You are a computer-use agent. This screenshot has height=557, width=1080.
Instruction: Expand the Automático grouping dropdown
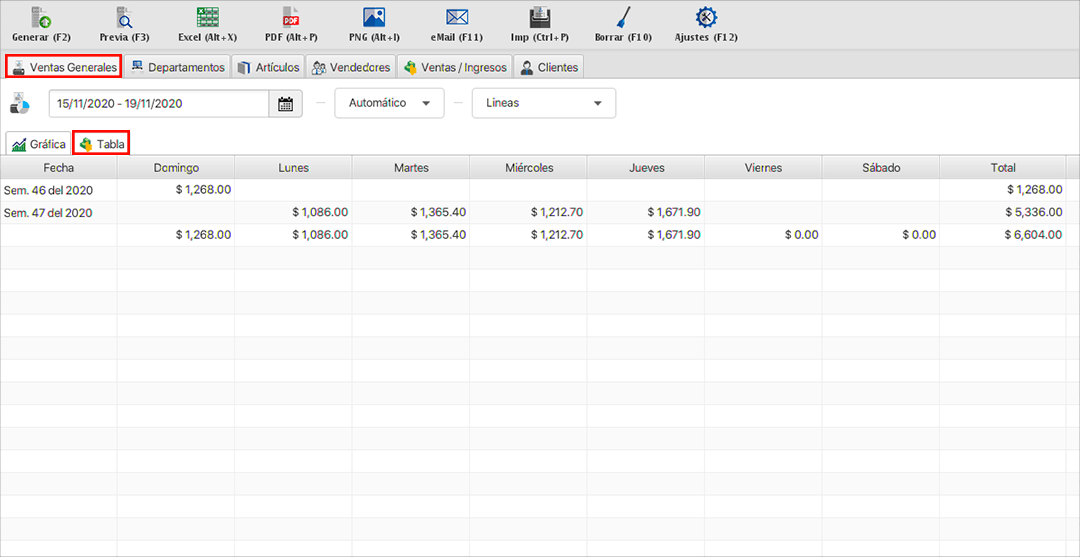[389, 103]
